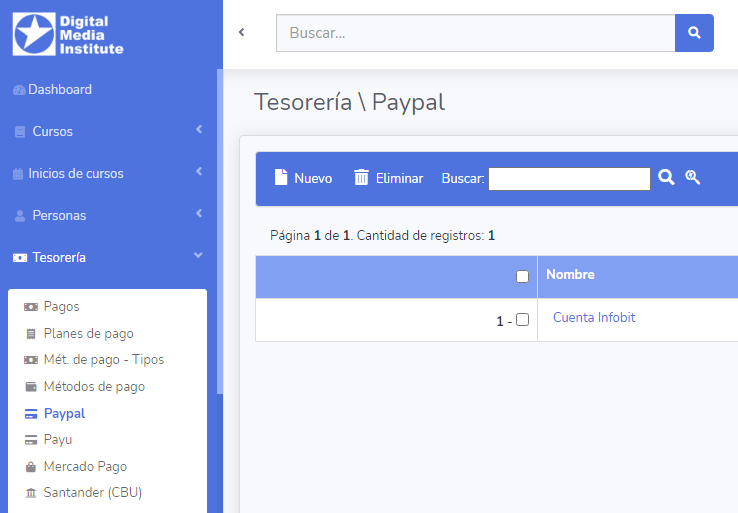Go to the Pagos submenu item

[x=62, y=306]
